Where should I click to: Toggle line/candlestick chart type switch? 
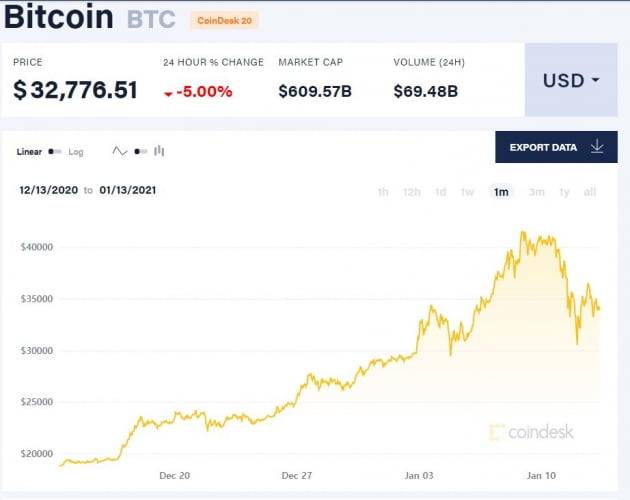[x=140, y=152]
